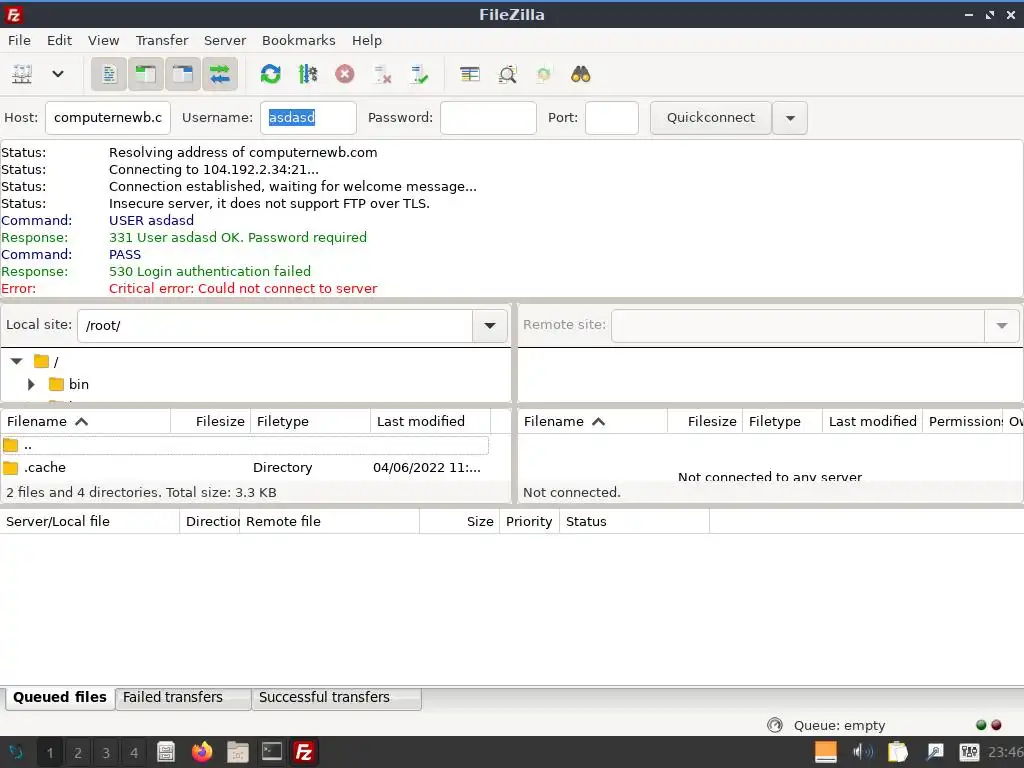Reconnect to the last used server

coord(419,74)
